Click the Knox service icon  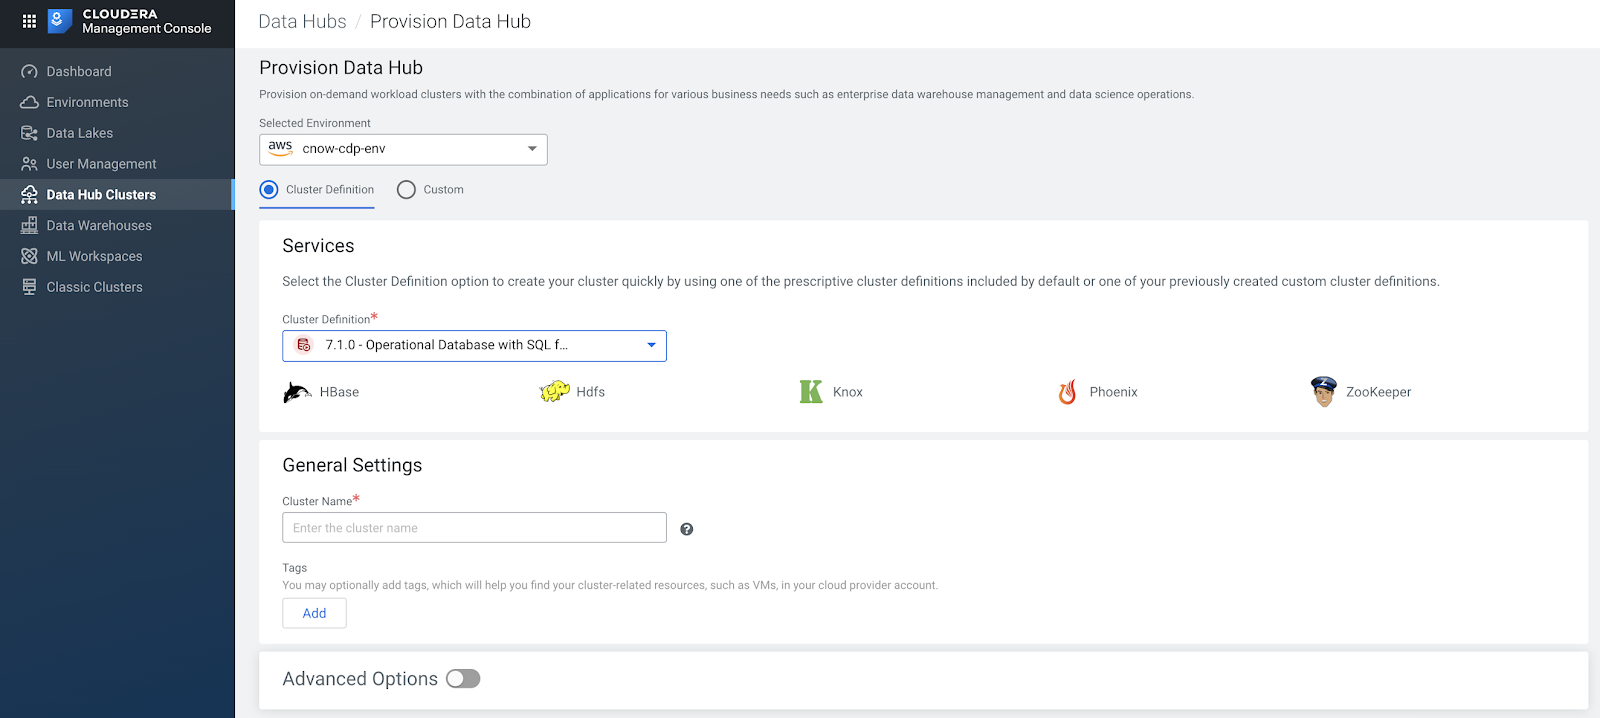coord(811,392)
